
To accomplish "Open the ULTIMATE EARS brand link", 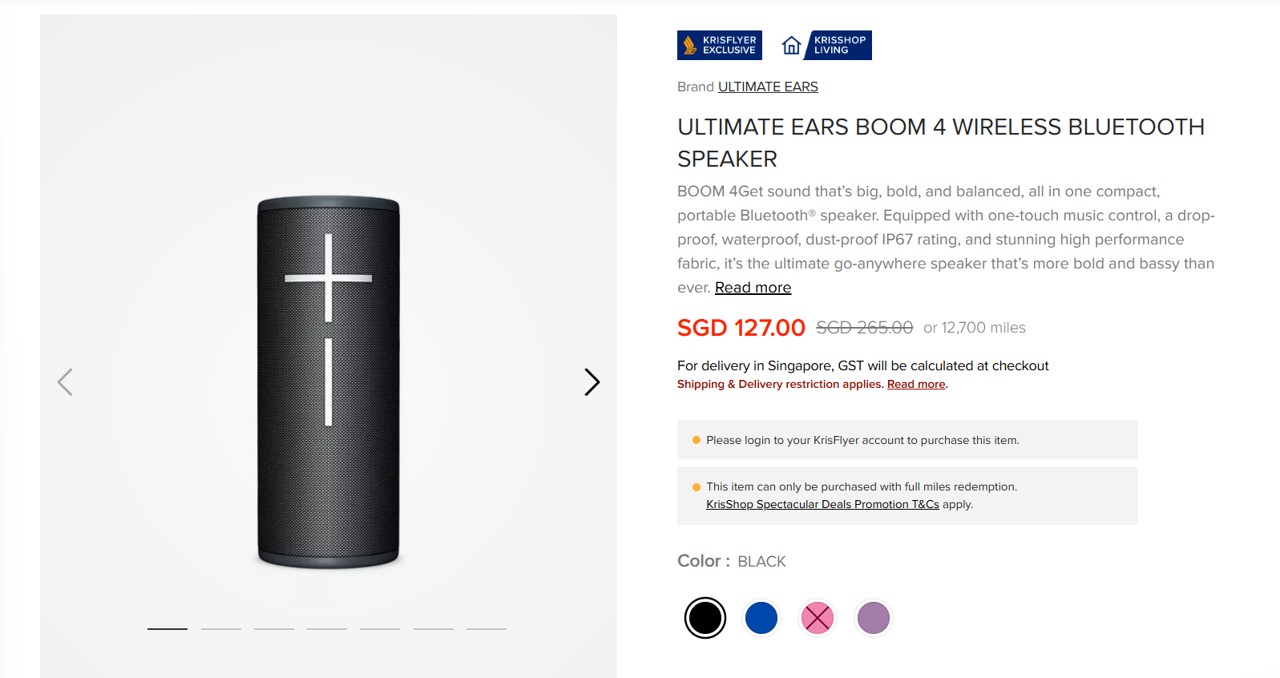I will 768,87.
